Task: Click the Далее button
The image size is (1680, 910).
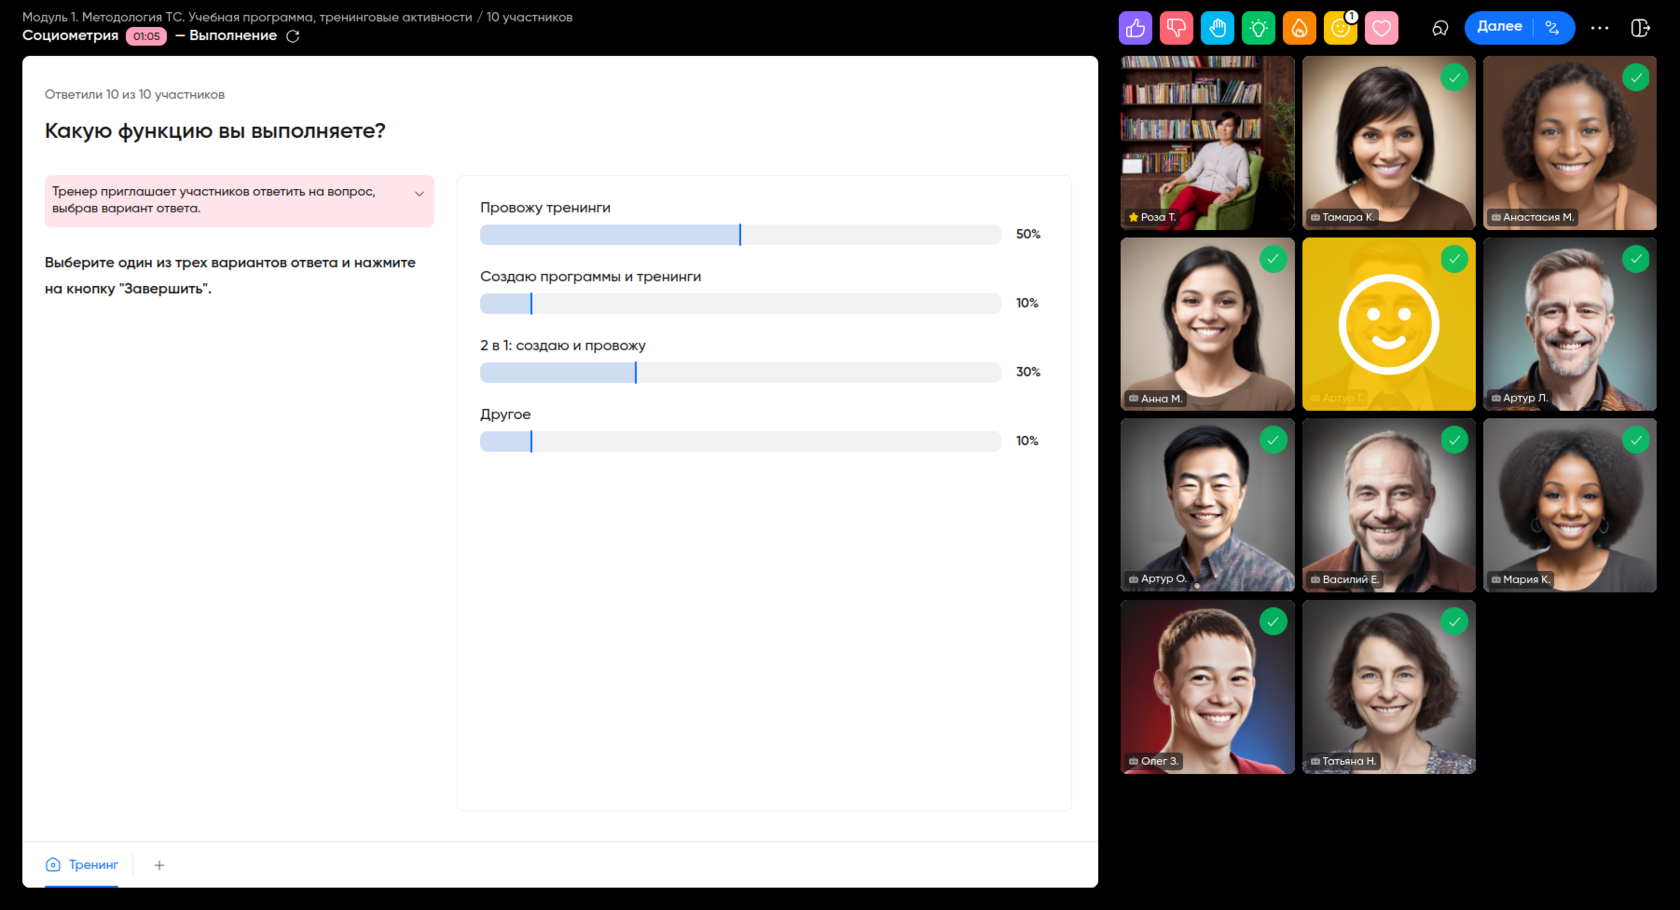Action: pyautogui.click(x=1499, y=27)
